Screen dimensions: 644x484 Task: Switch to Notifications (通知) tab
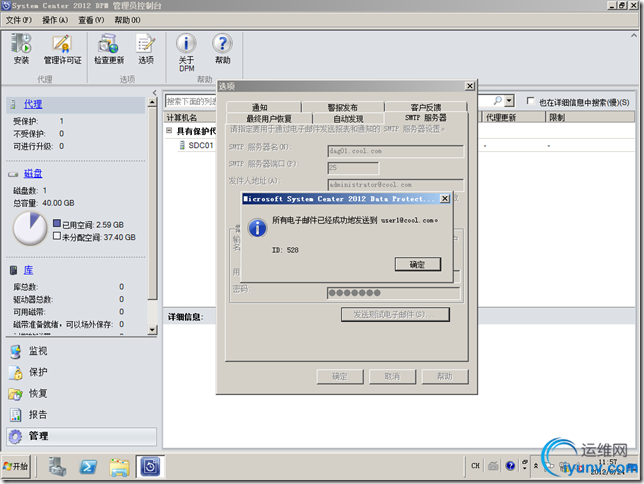click(264, 107)
